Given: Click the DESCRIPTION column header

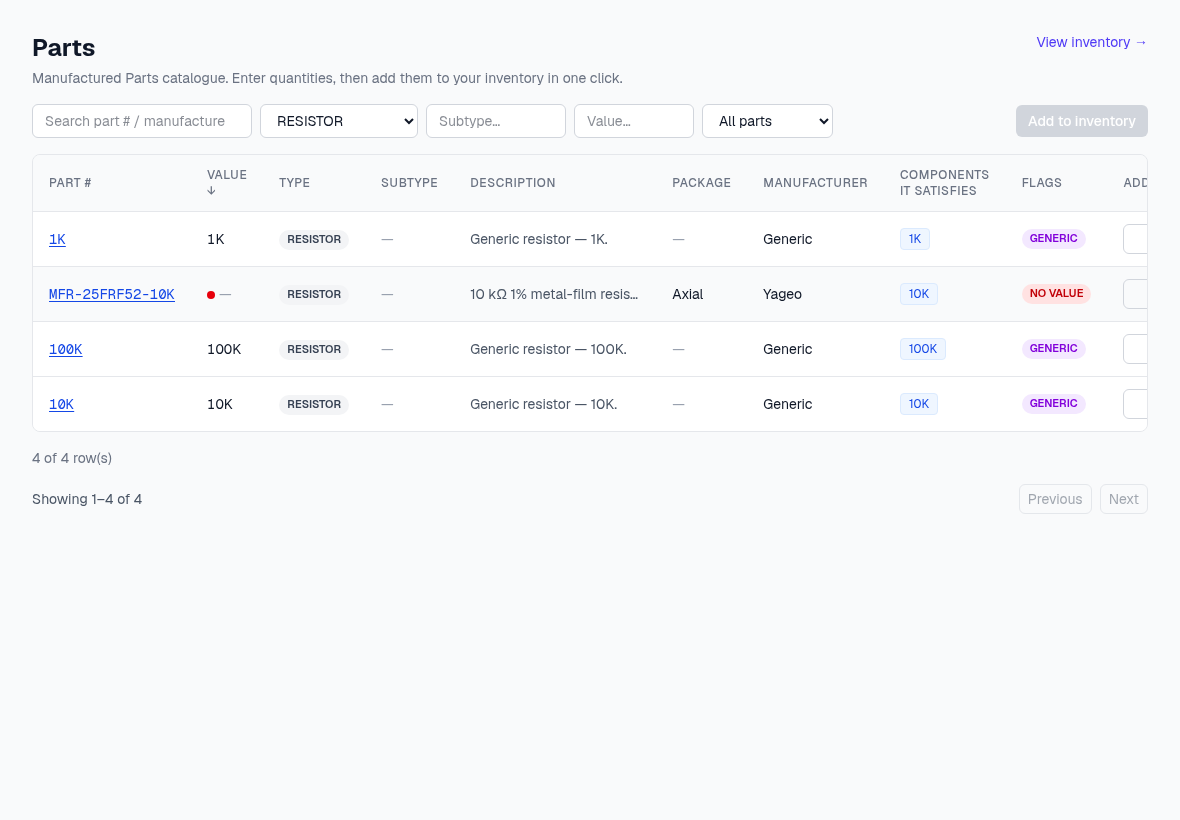Looking at the screenshot, I should [512, 183].
